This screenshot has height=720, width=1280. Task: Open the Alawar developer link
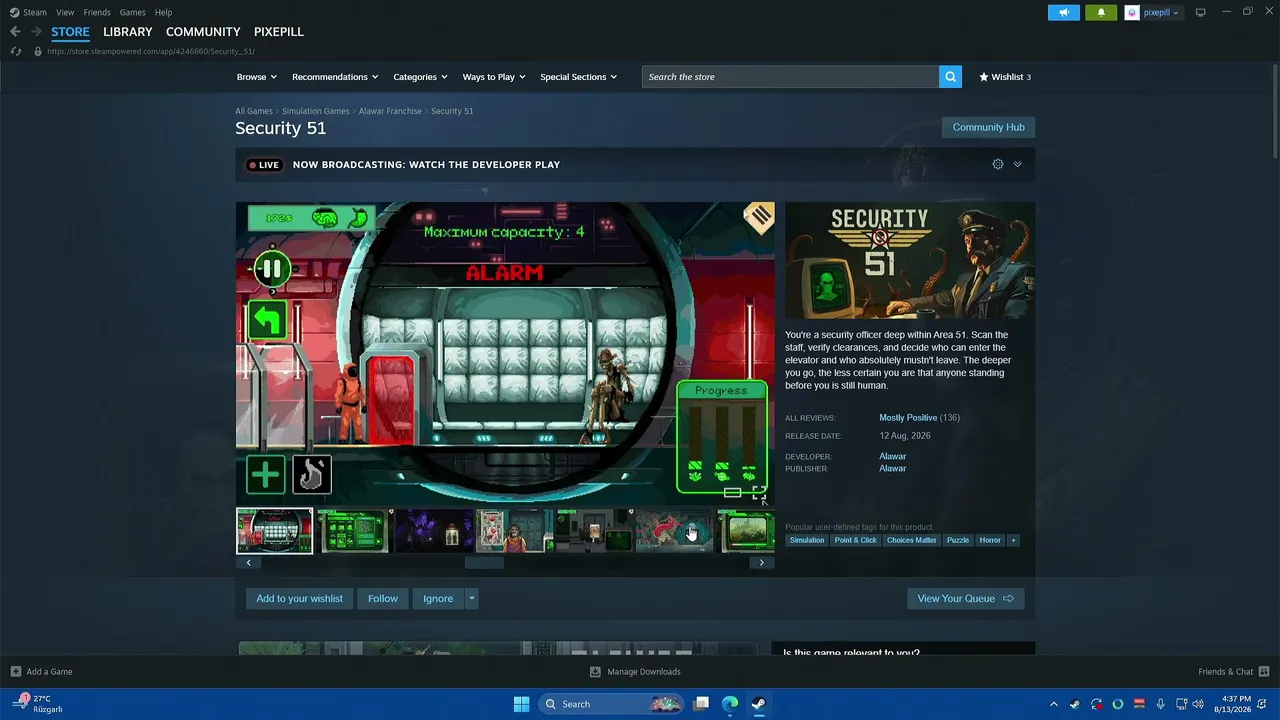[893, 457]
